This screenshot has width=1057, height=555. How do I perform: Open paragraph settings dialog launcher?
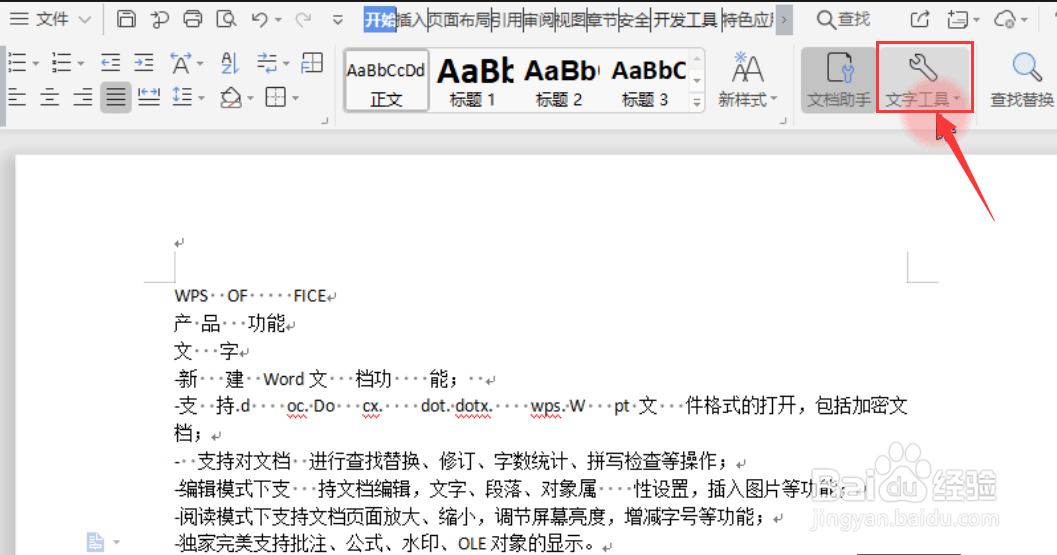click(324, 121)
